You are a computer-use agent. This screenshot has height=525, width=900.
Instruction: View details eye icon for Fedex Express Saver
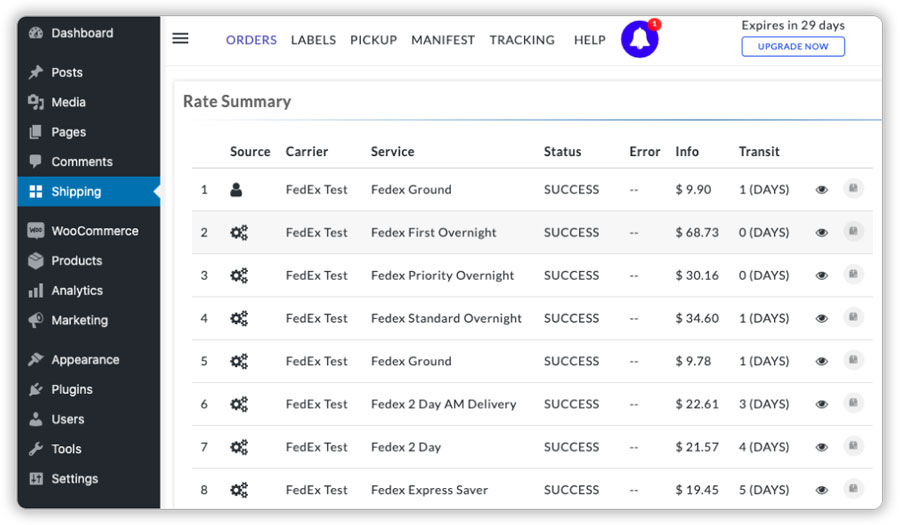coord(822,490)
